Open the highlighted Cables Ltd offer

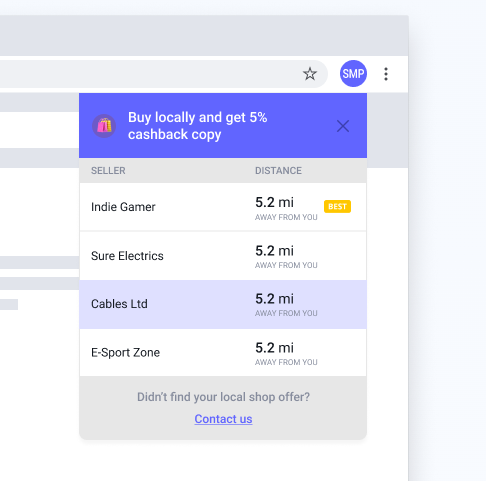click(x=223, y=304)
